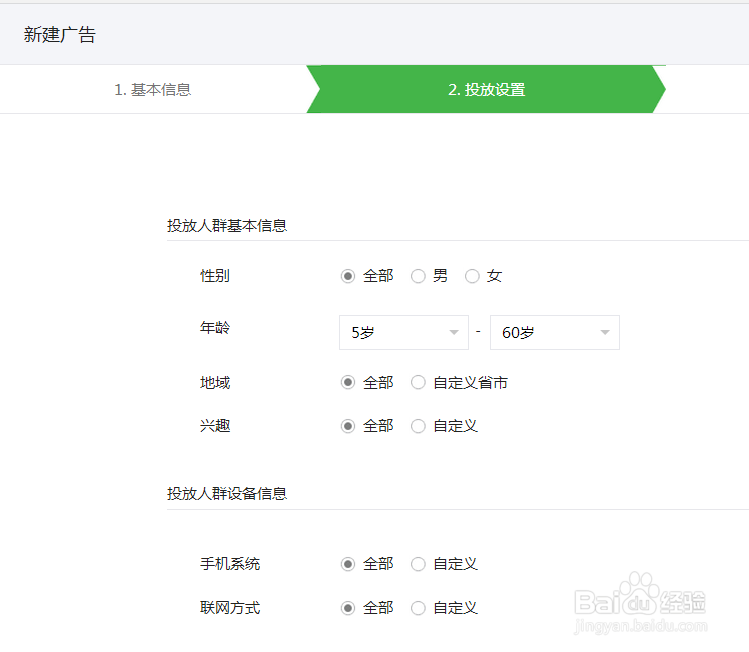Select 全部 radio for 地域
The image size is (749, 652).
coord(348,383)
